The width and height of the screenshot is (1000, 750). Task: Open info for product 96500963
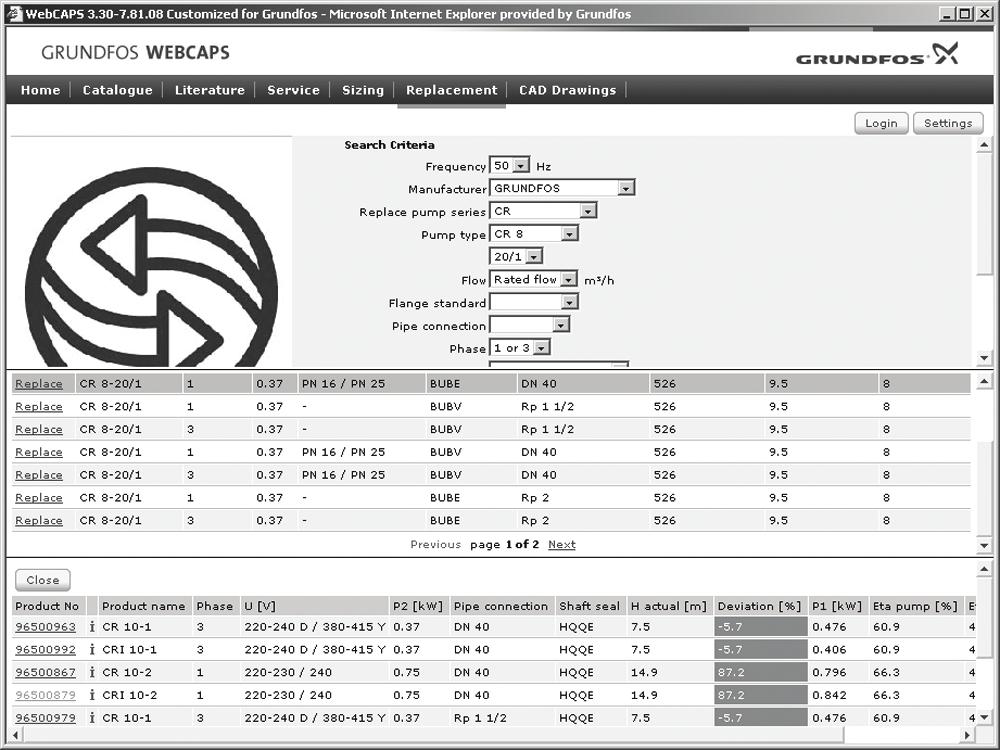(x=92, y=627)
